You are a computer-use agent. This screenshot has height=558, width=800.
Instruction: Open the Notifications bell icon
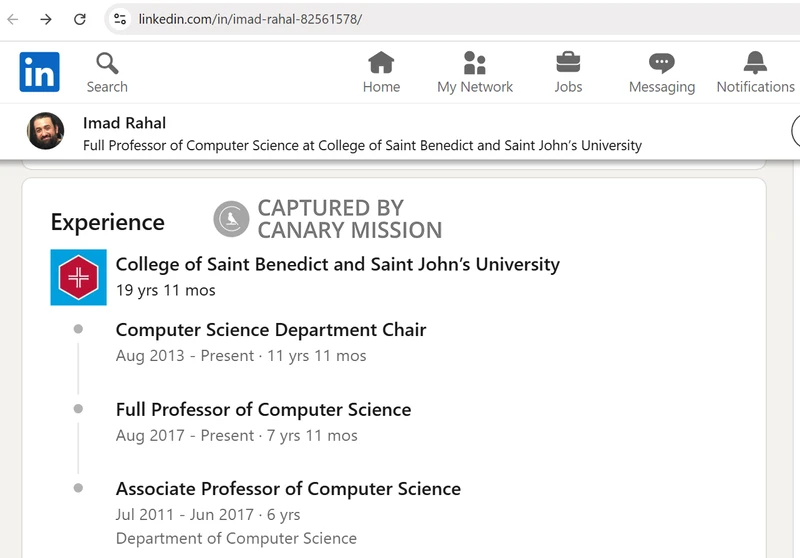[755, 63]
